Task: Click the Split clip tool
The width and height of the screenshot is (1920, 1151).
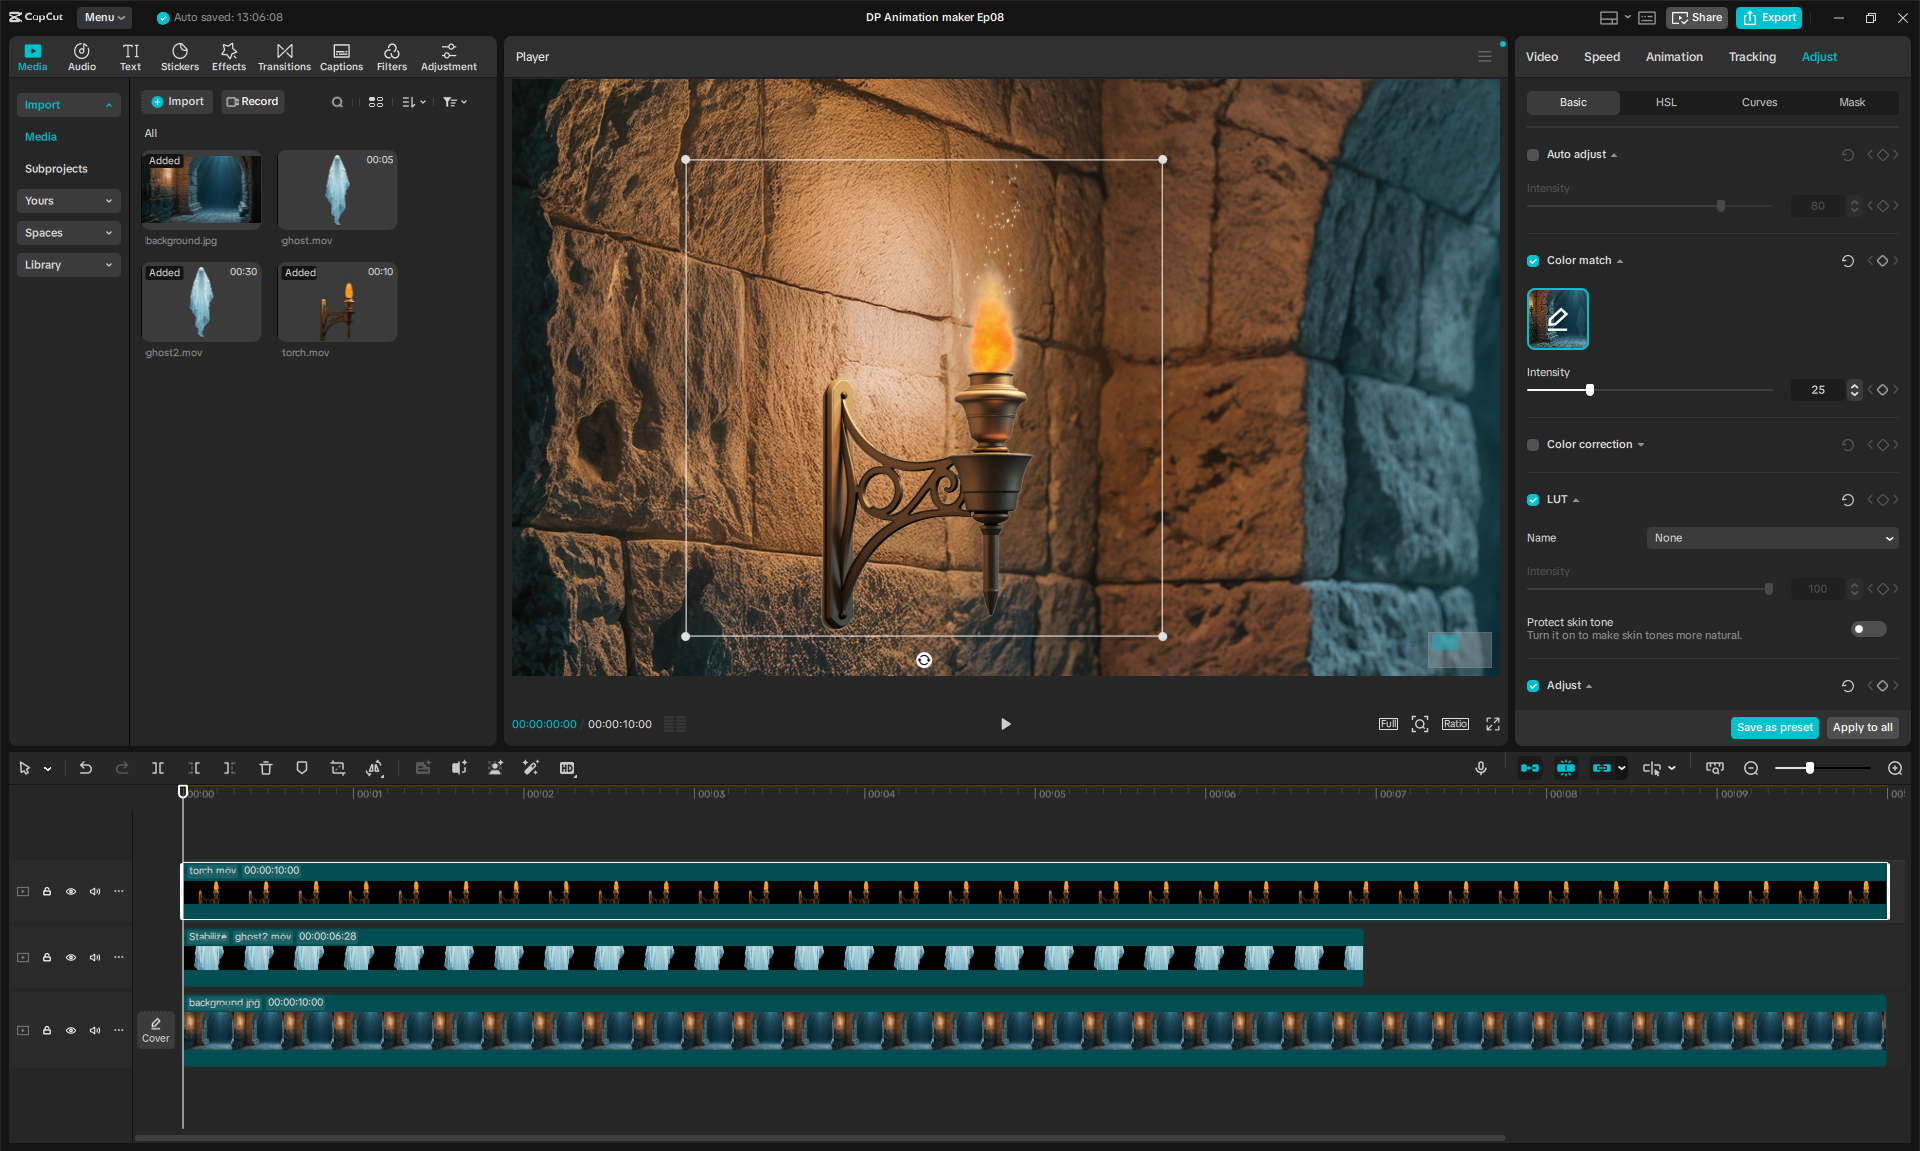Action: pos(158,768)
